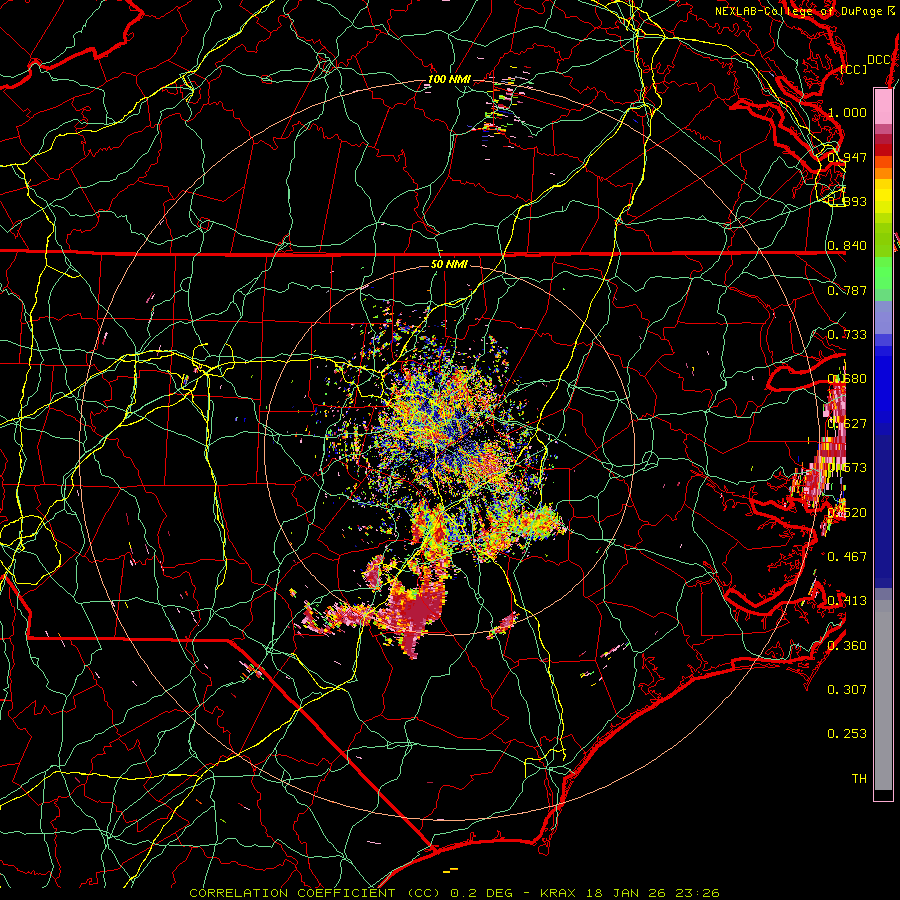Select the 0.253 legend value
Screen dimensions: 900x900
tap(847, 734)
